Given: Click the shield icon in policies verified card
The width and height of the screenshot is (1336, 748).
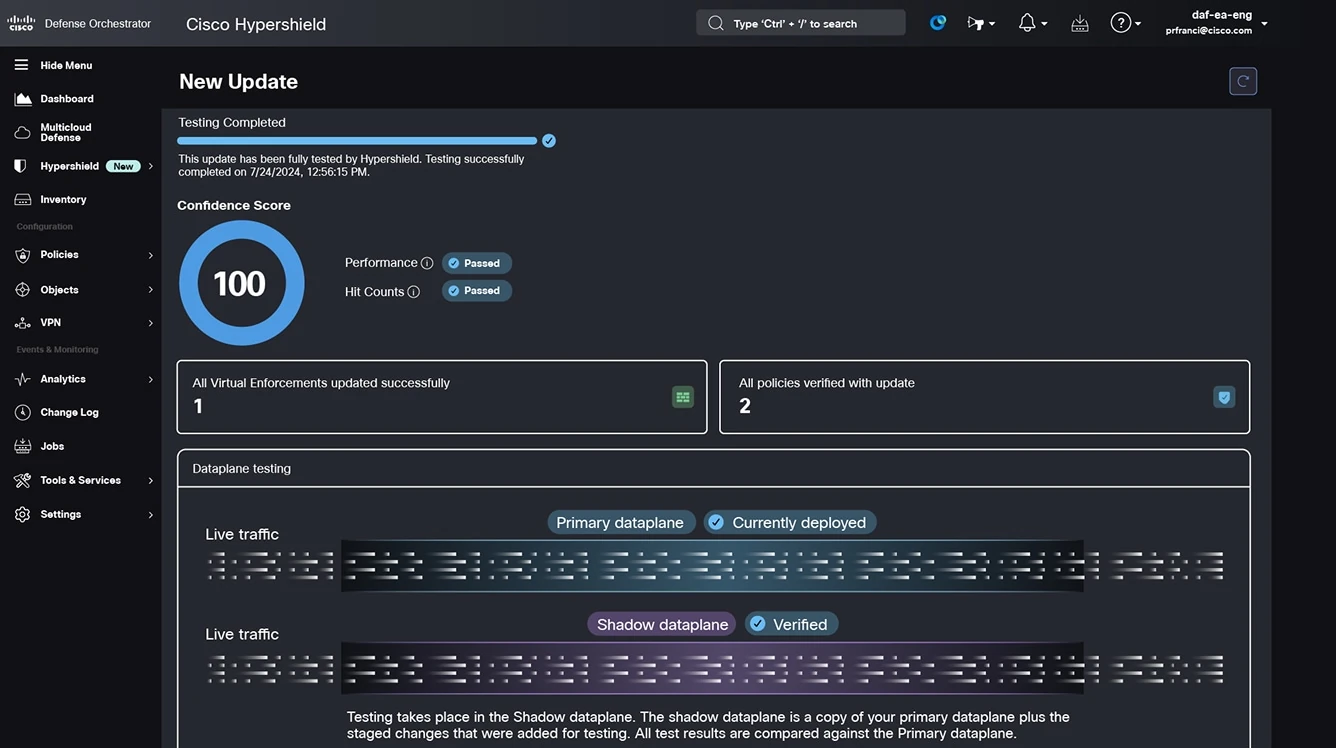Looking at the screenshot, I should (x=1224, y=397).
